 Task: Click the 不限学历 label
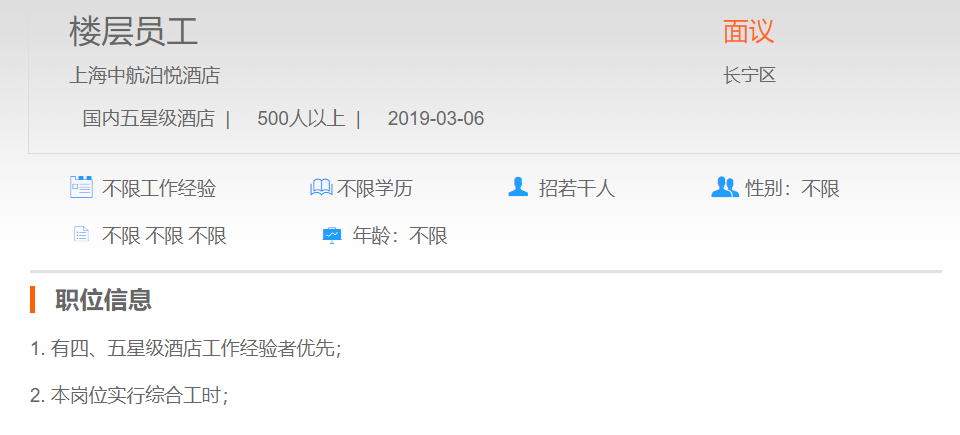point(375,189)
